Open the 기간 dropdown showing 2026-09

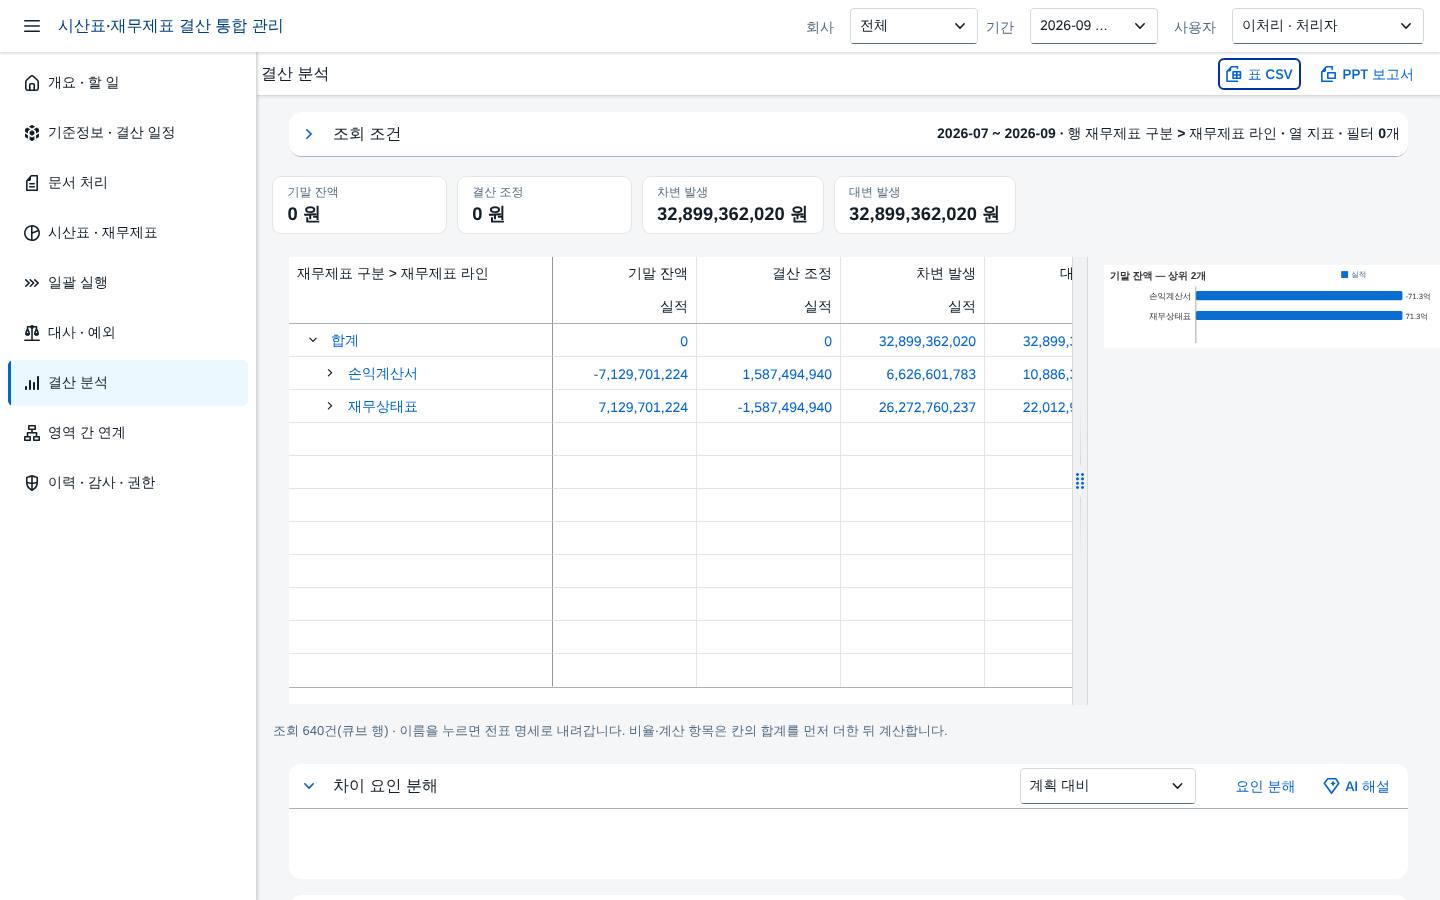coord(1094,26)
